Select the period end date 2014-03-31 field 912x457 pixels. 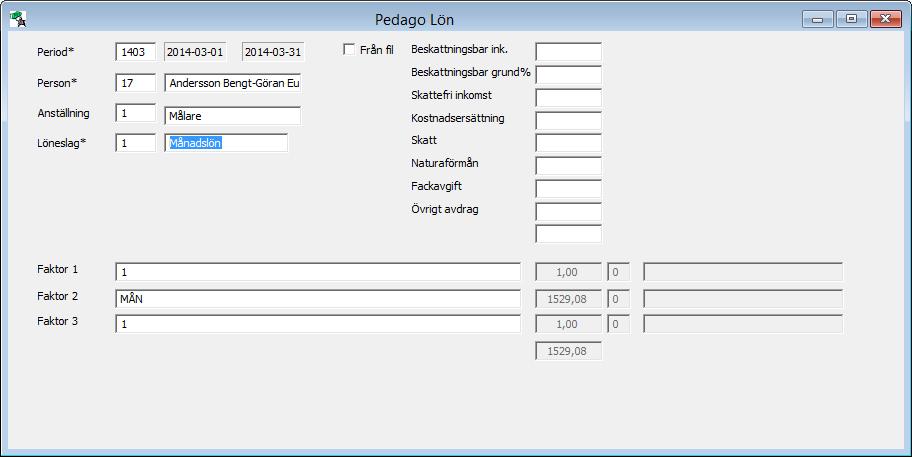(273, 52)
